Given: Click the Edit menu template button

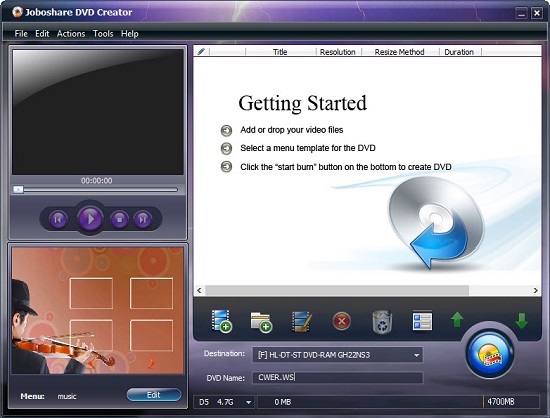Looking at the screenshot, I should [154, 395].
